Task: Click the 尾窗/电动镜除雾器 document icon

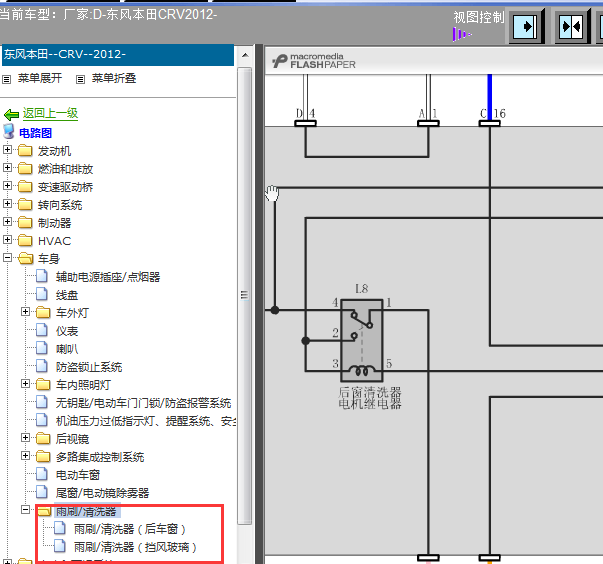Action: 42,492
